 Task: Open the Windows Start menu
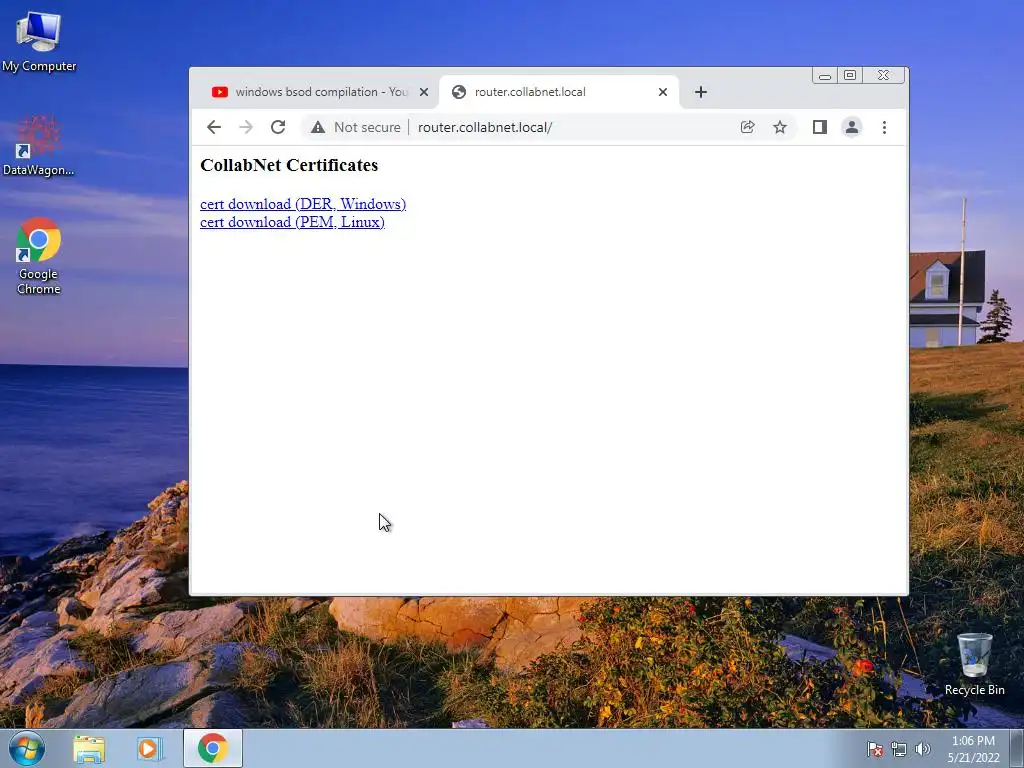tap(27, 748)
